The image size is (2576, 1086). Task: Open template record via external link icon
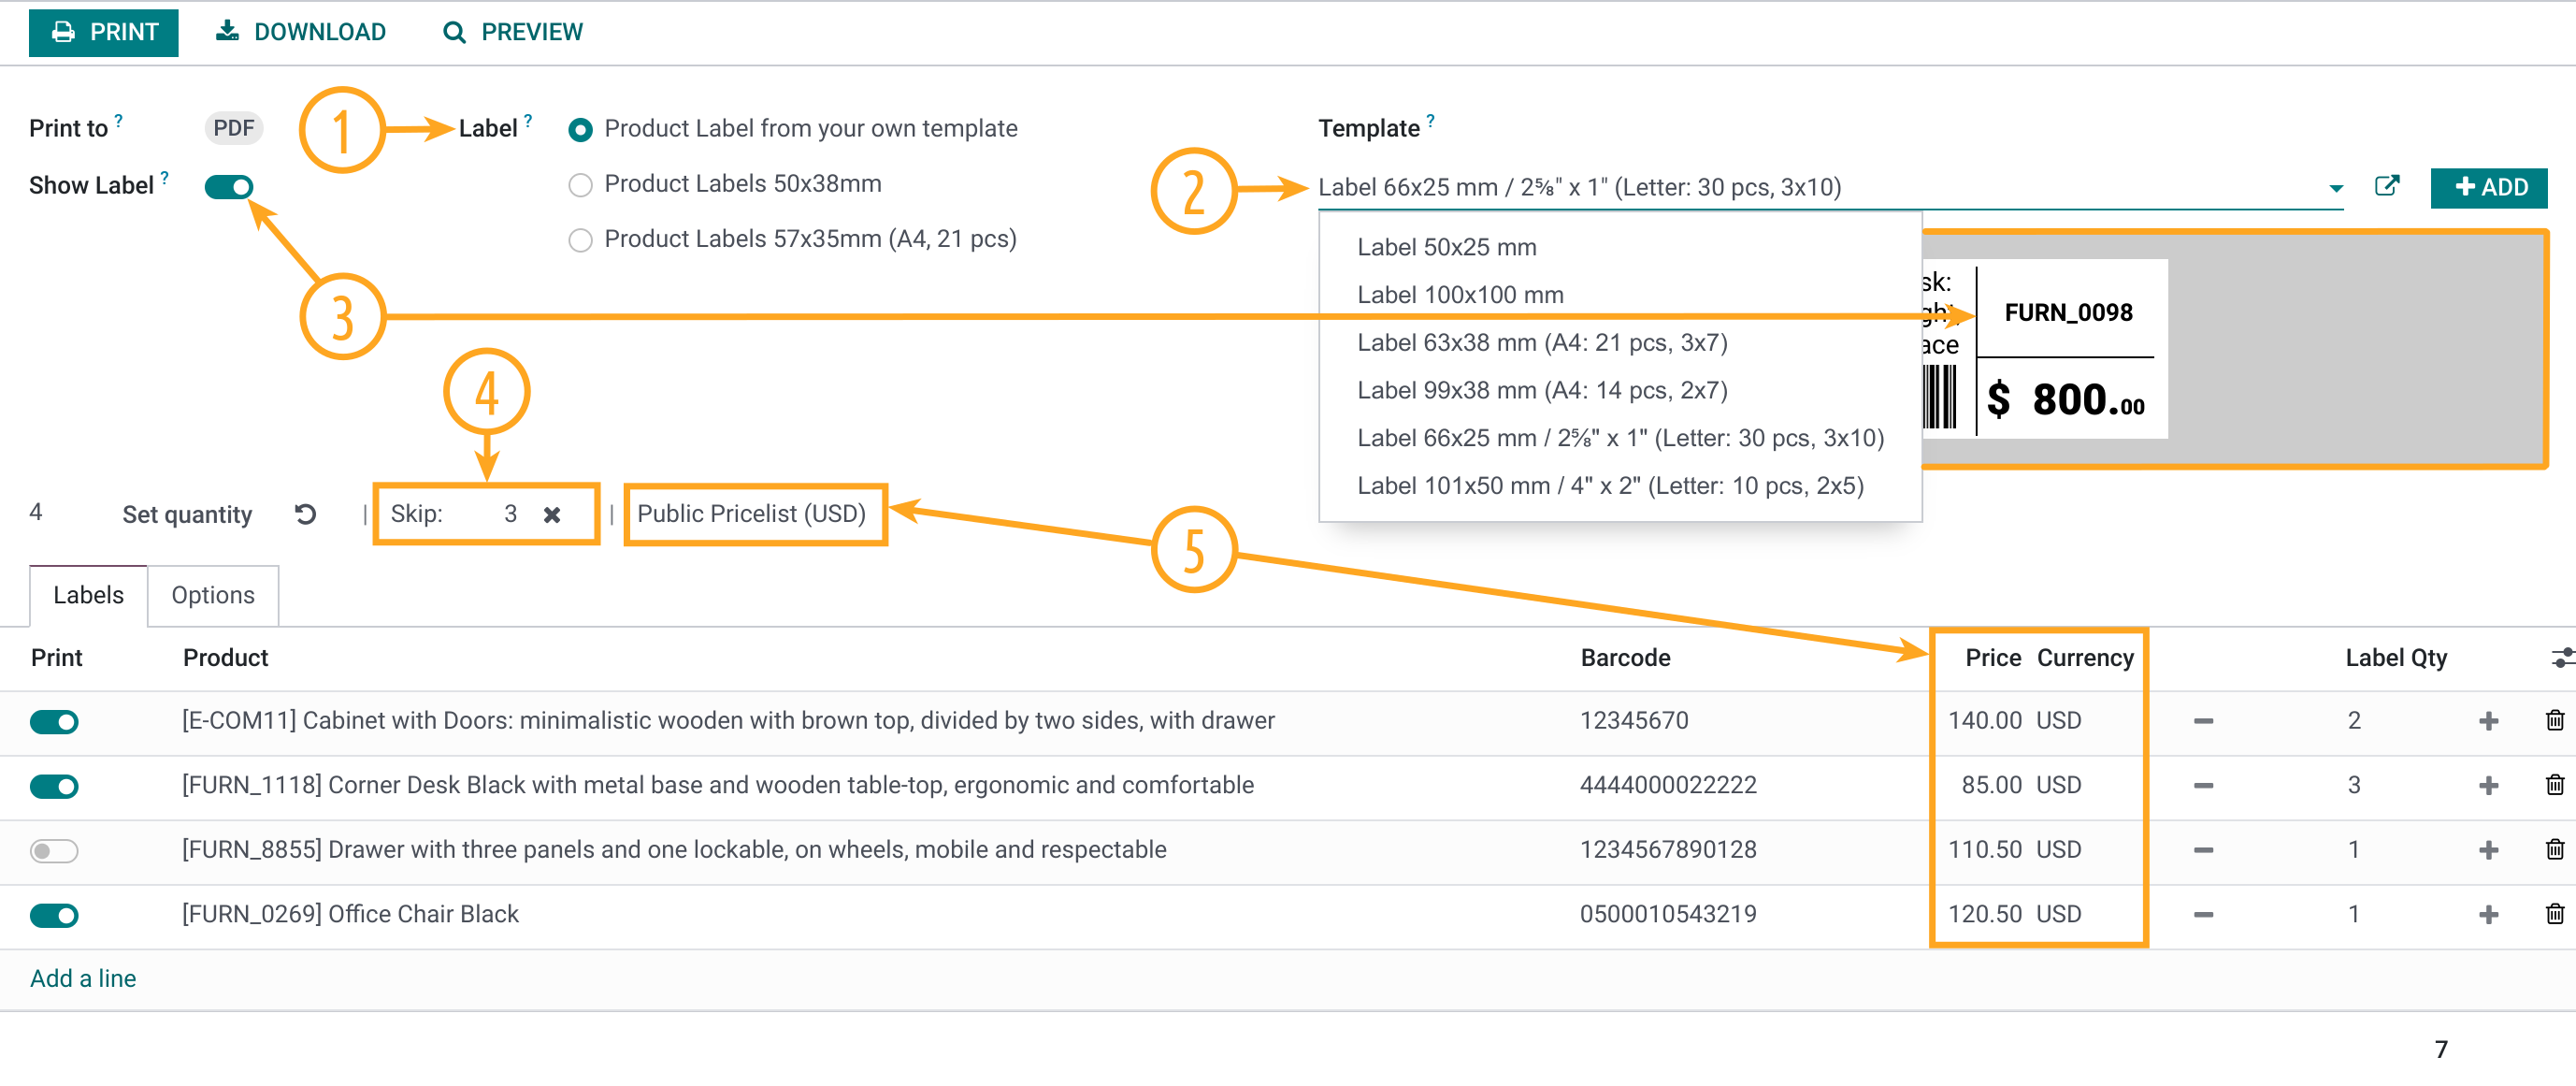click(2388, 187)
